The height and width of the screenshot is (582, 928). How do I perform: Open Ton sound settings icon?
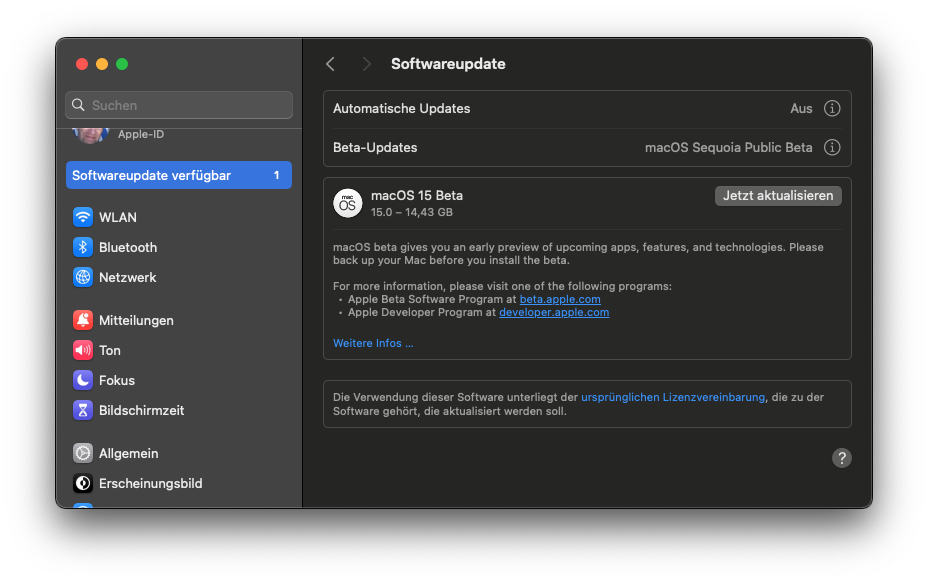point(83,350)
